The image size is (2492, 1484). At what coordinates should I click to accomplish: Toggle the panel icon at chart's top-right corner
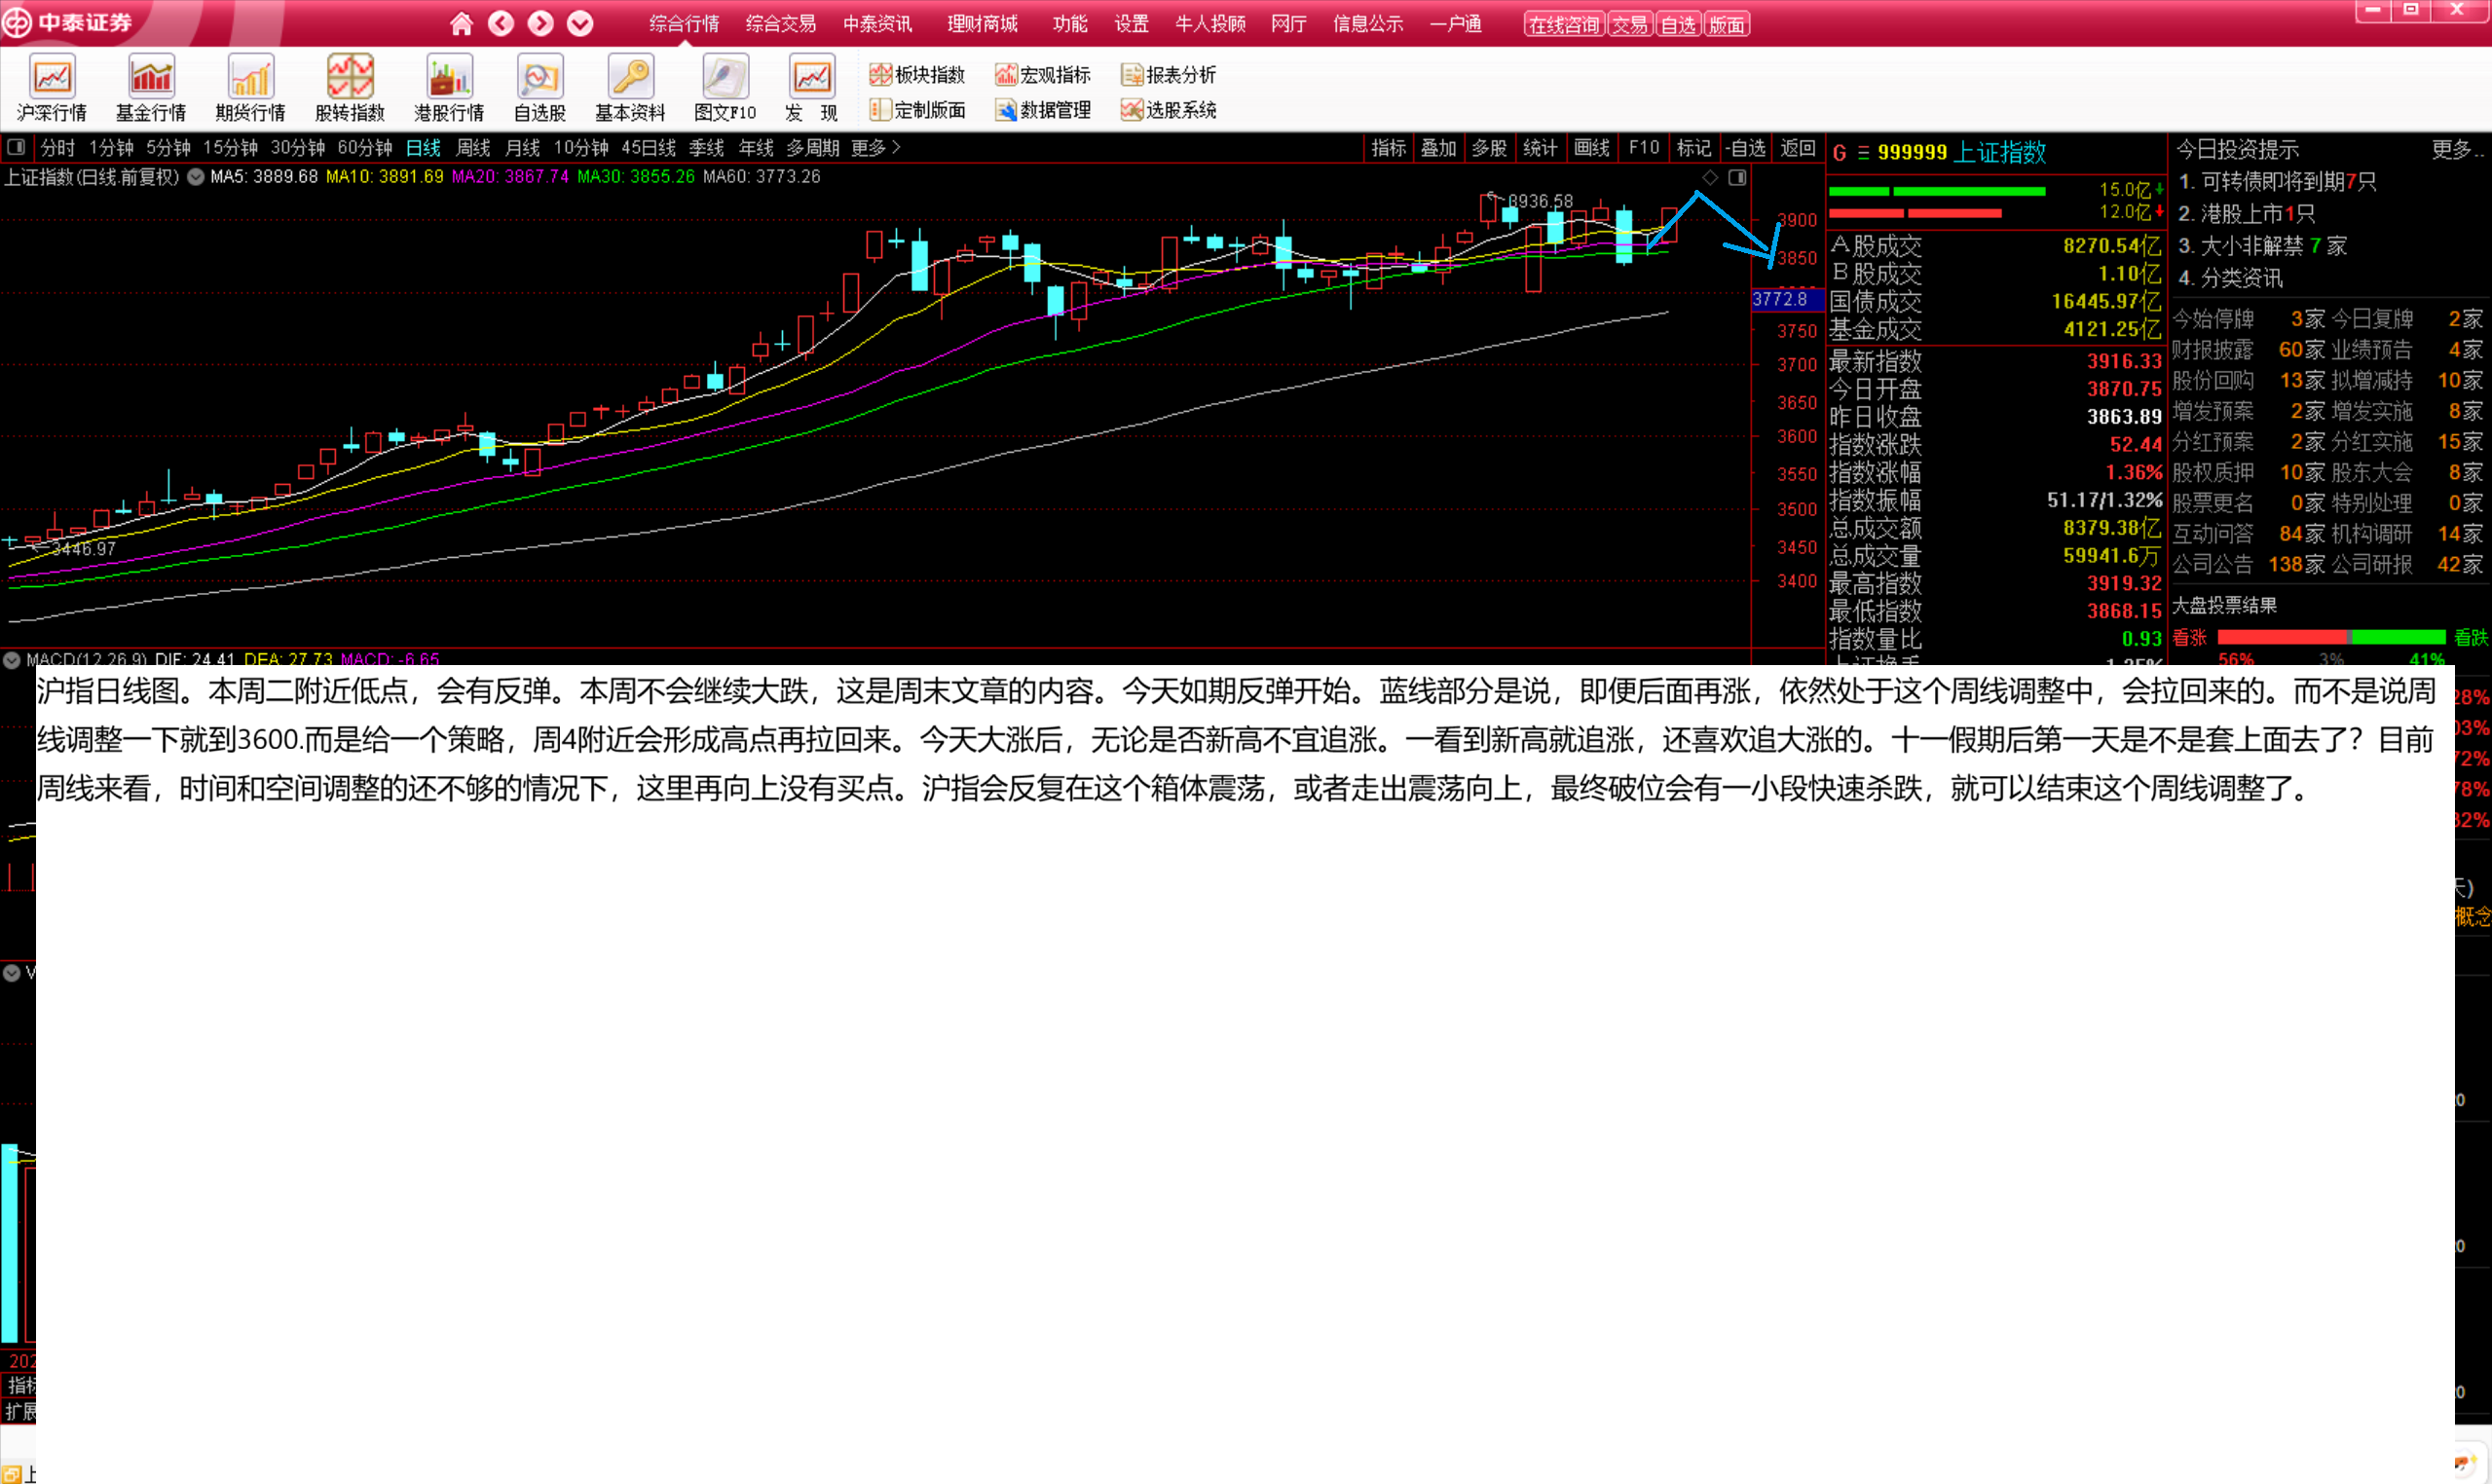pyautogui.click(x=1738, y=178)
